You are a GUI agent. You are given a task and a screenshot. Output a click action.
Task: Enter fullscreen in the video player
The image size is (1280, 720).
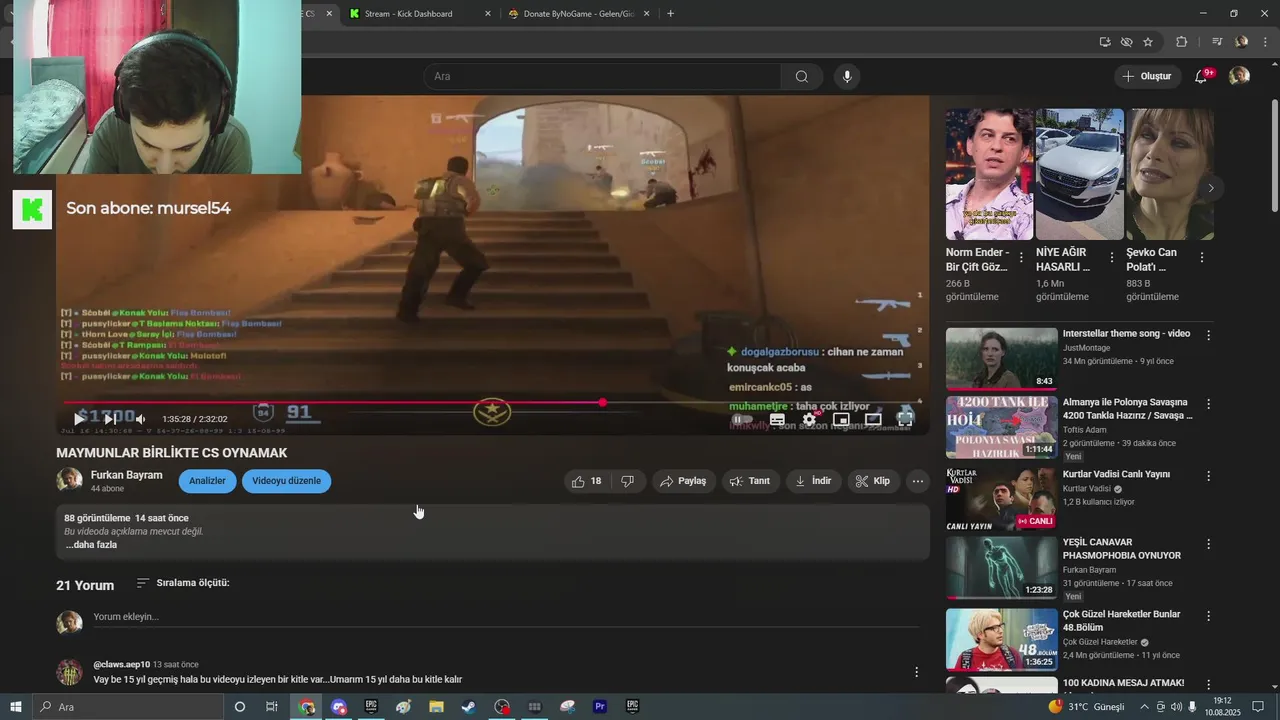(905, 419)
